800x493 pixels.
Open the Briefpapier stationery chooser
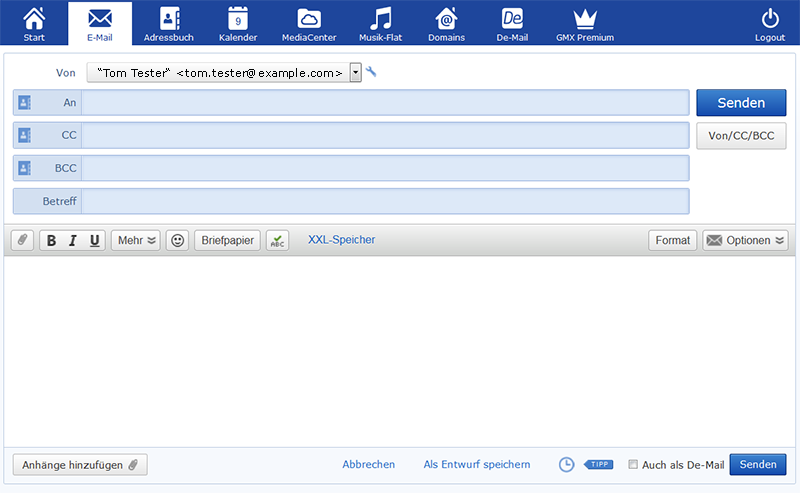[227, 240]
